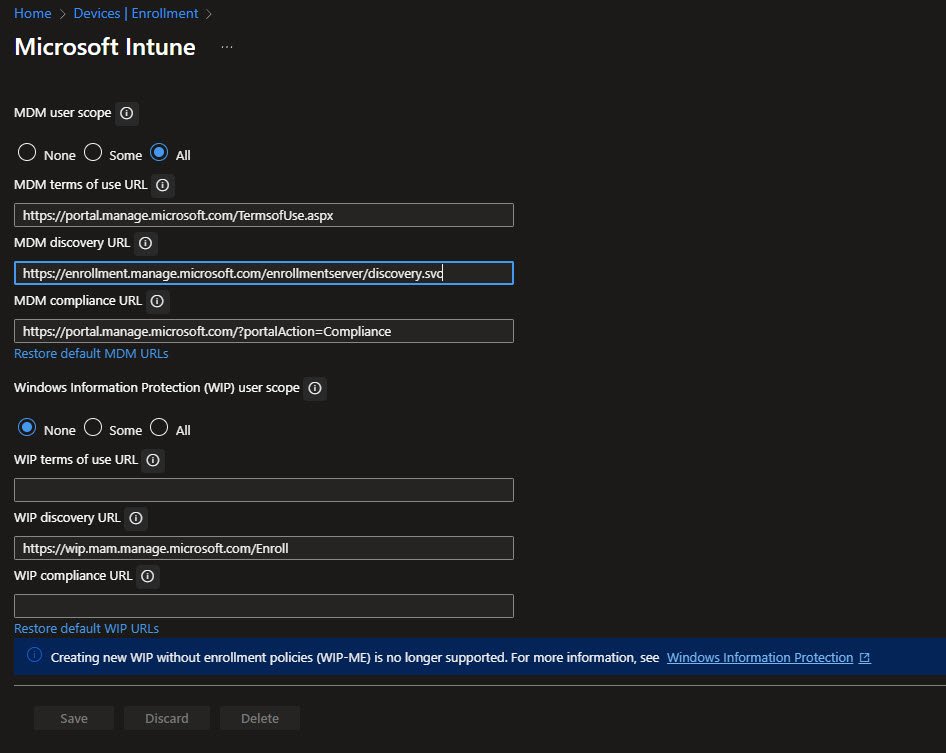Click info icon beside WIP terms of use URL
The image size is (946, 753).
(x=153, y=460)
